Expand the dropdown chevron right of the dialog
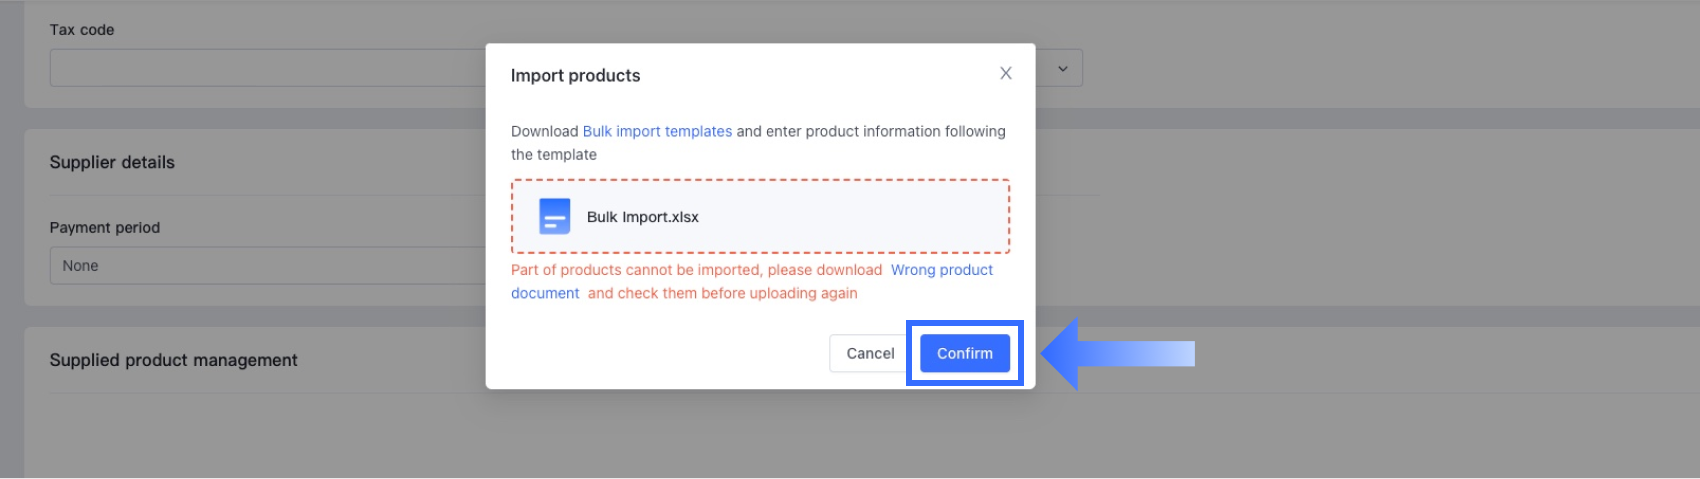The image size is (1700, 479). (1063, 69)
